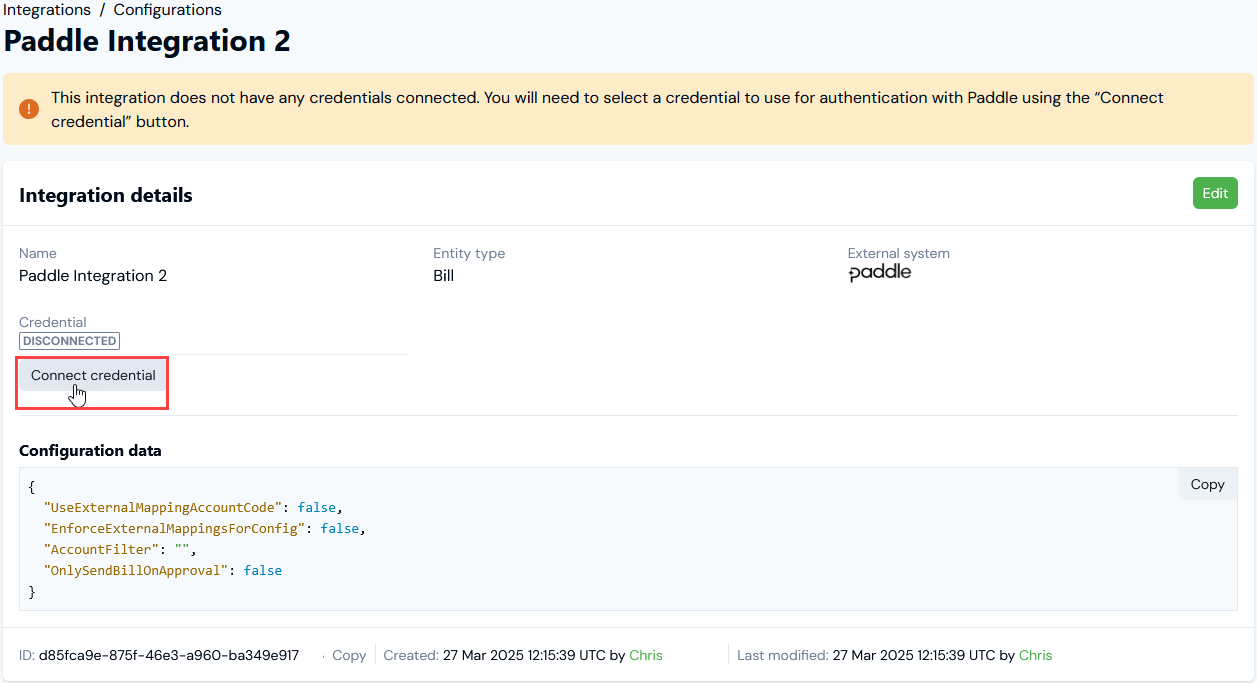
Task: Click the DISCONNECTED status badge
Action: (70, 341)
